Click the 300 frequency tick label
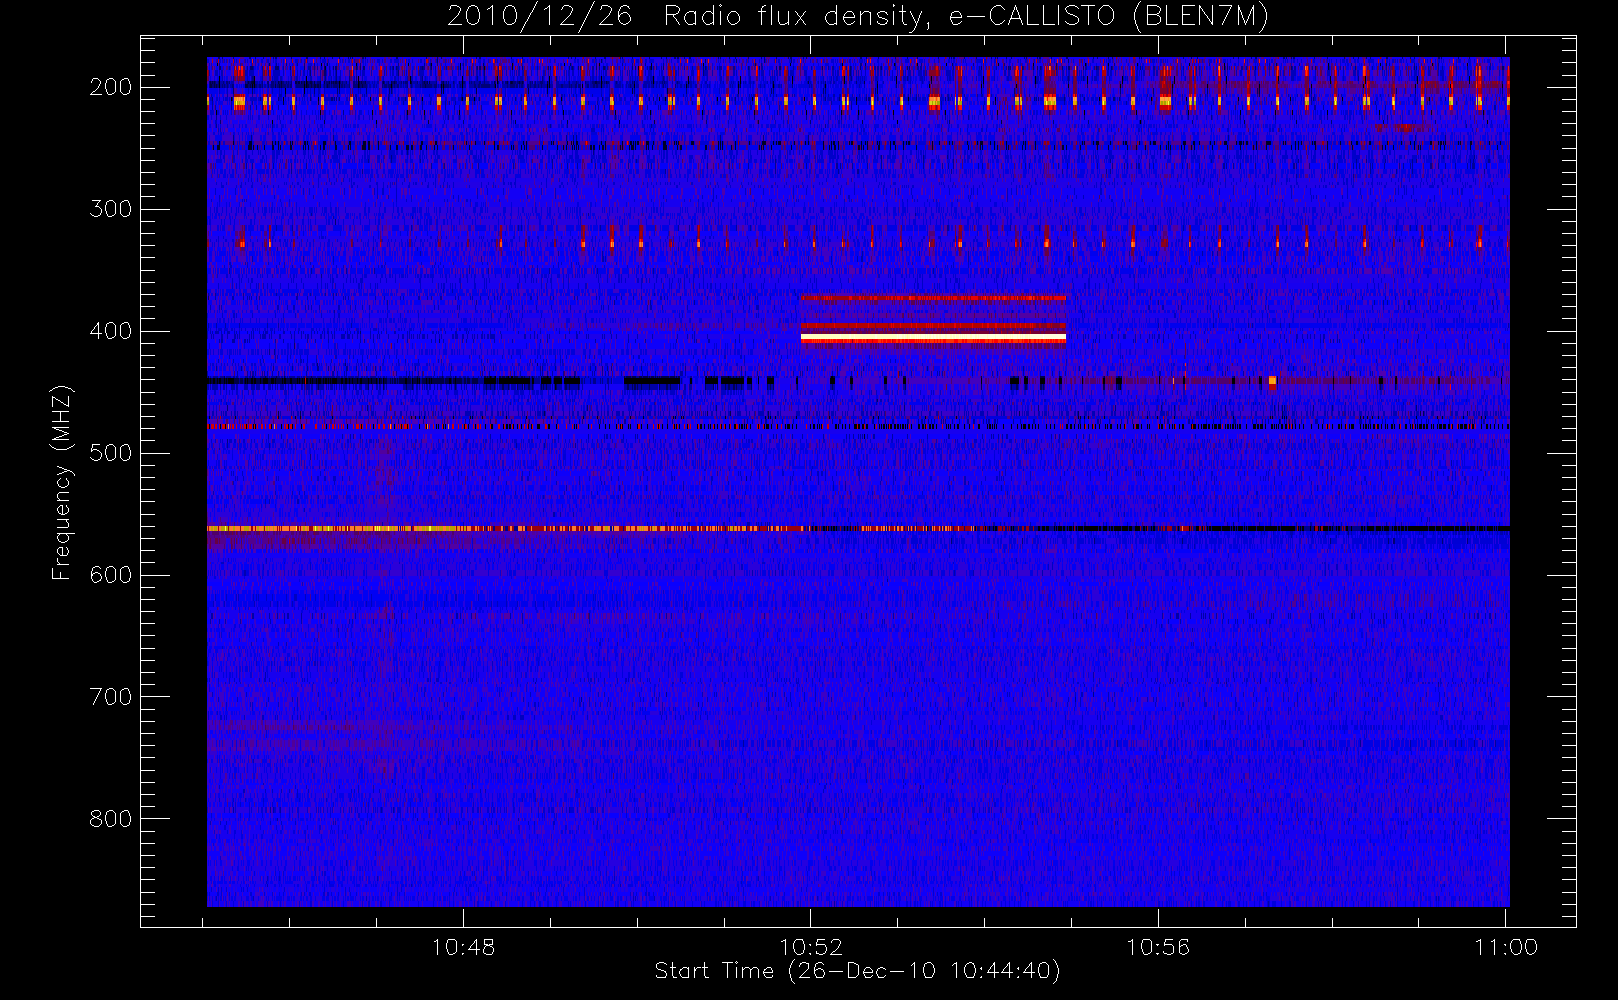Viewport: 1618px width, 1000px height. pos(111,209)
